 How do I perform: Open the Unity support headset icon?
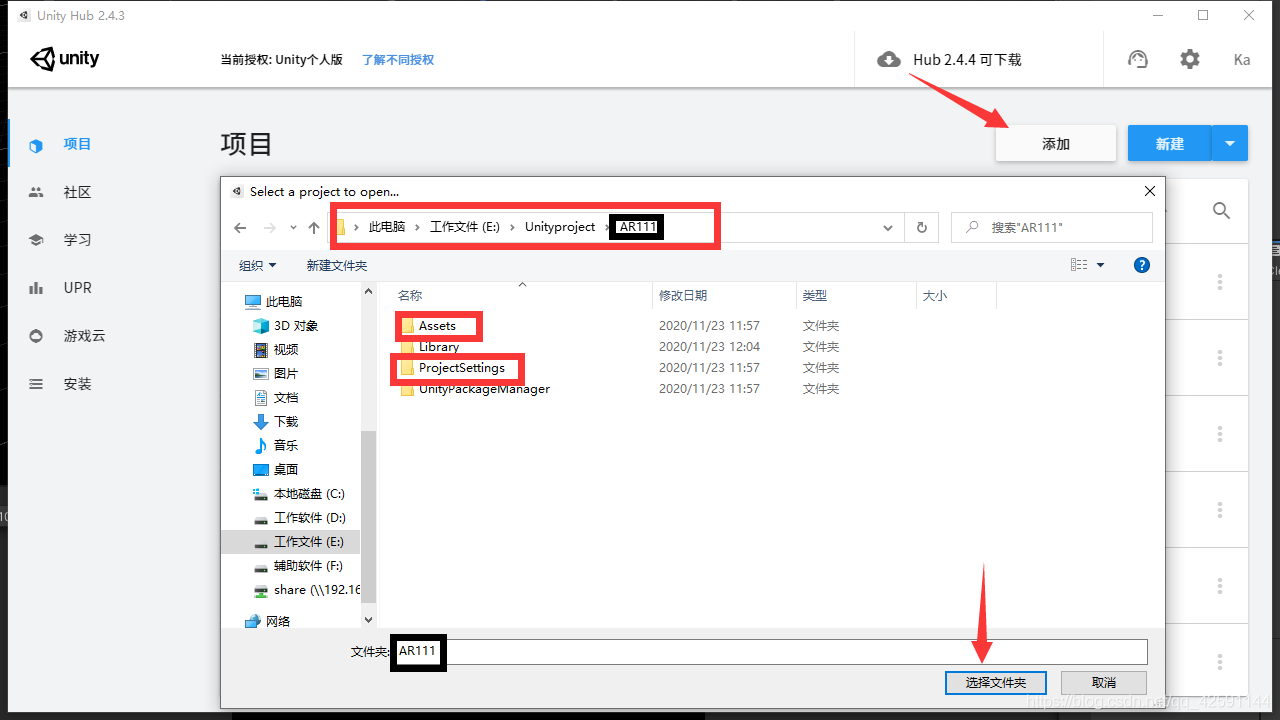click(x=1138, y=59)
